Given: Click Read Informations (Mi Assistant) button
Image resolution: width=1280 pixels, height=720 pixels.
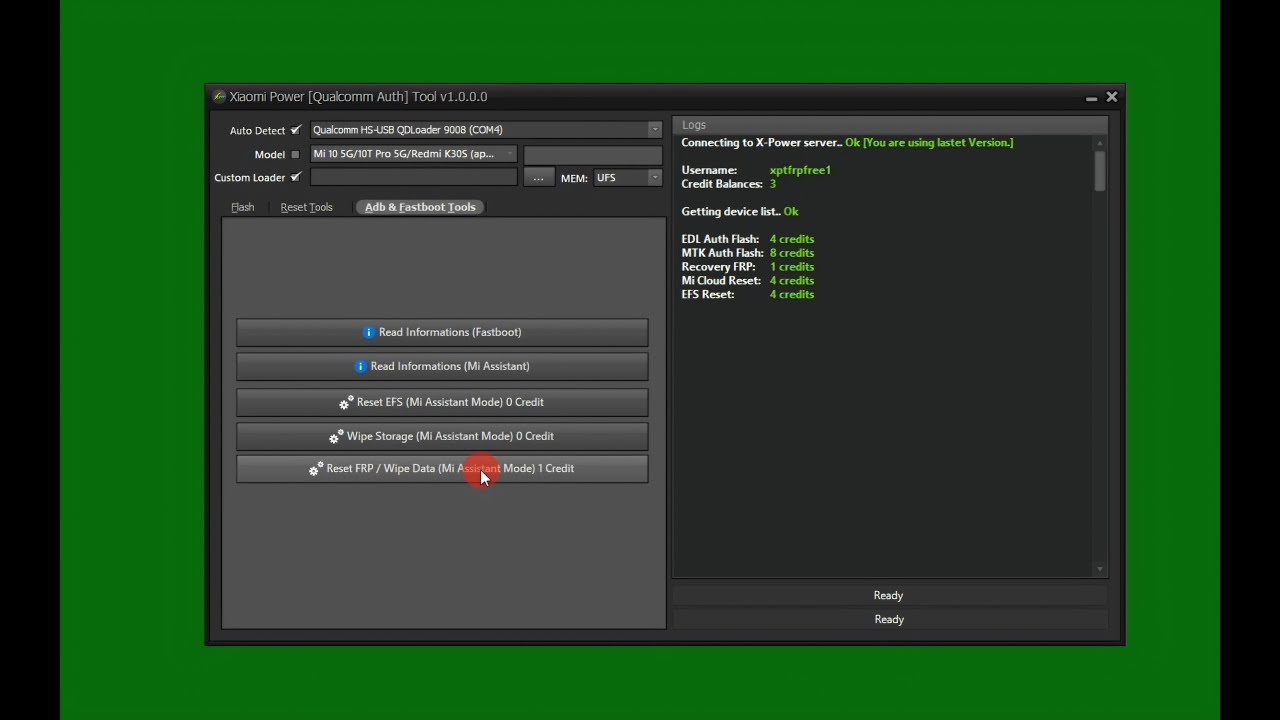Looking at the screenshot, I should pyautogui.click(x=442, y=366).
